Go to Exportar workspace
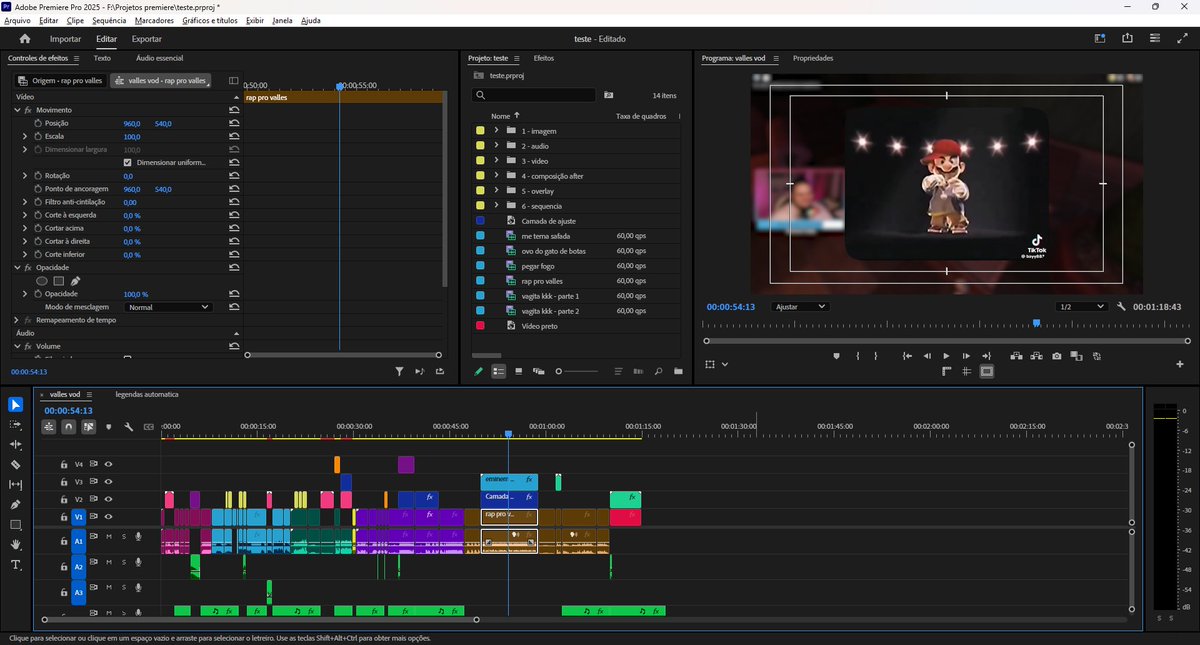The height and width of the screenshot is (645, 1200). click(147, 39)
